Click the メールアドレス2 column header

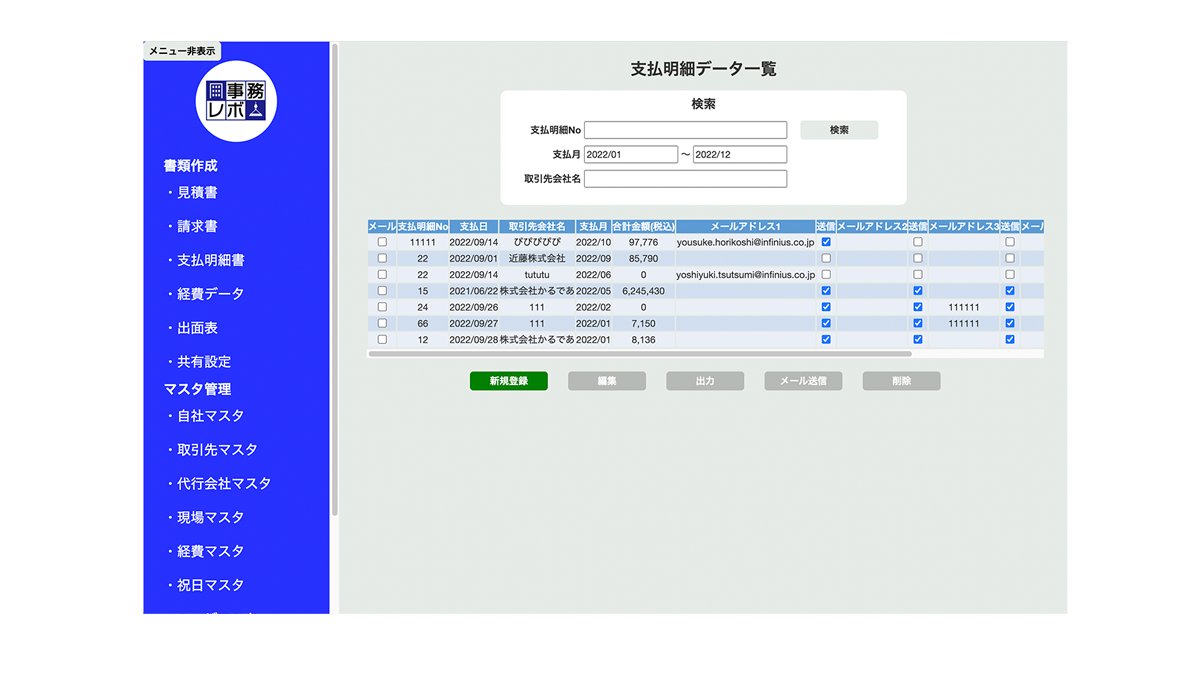[x=872, y=227]
